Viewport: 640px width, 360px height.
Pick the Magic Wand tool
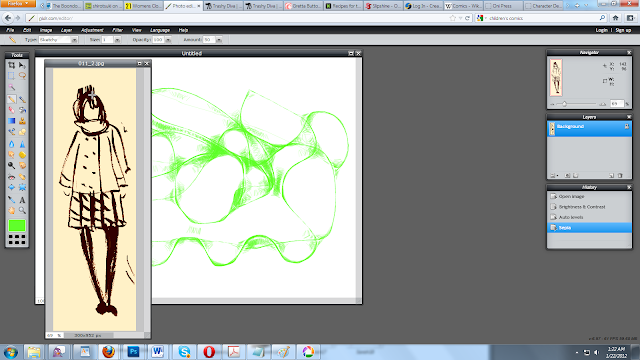11,87
